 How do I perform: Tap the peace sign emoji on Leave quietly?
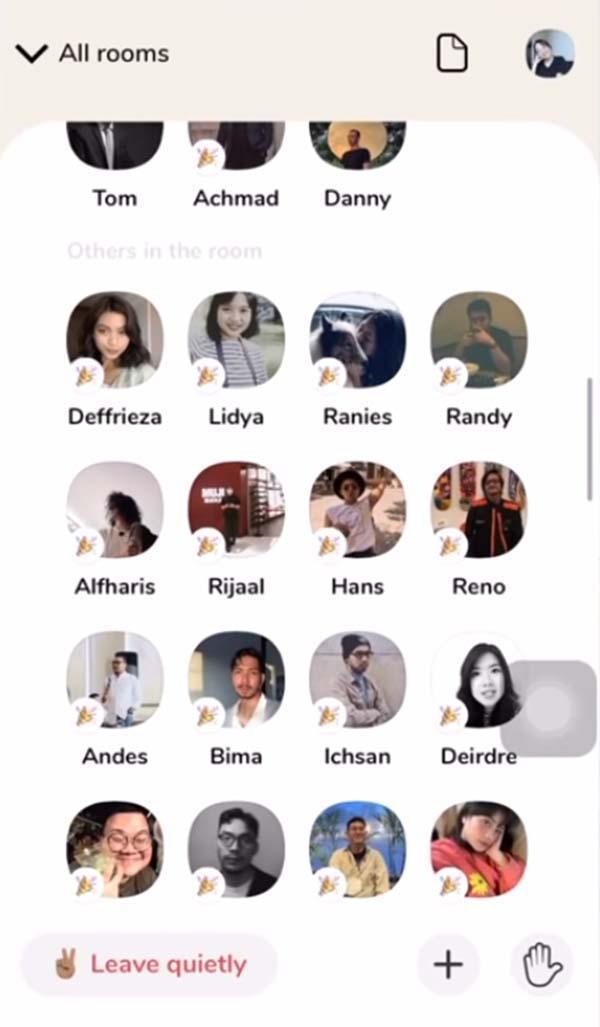pyautogui.click(x=66, y=964)
